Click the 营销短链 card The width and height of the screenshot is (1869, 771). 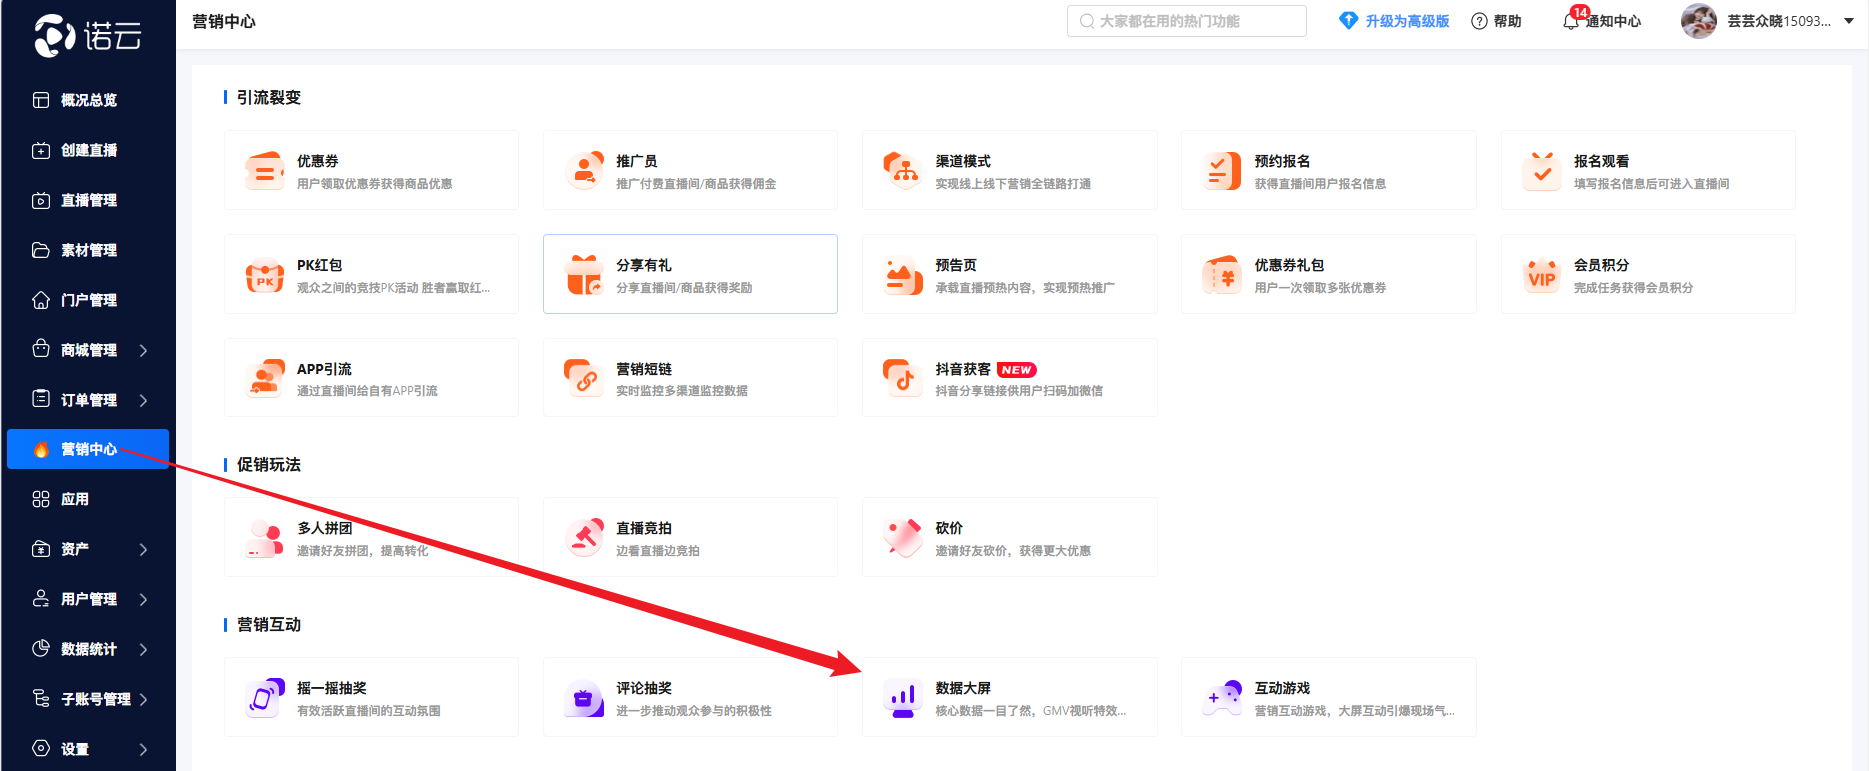(690, 378)
